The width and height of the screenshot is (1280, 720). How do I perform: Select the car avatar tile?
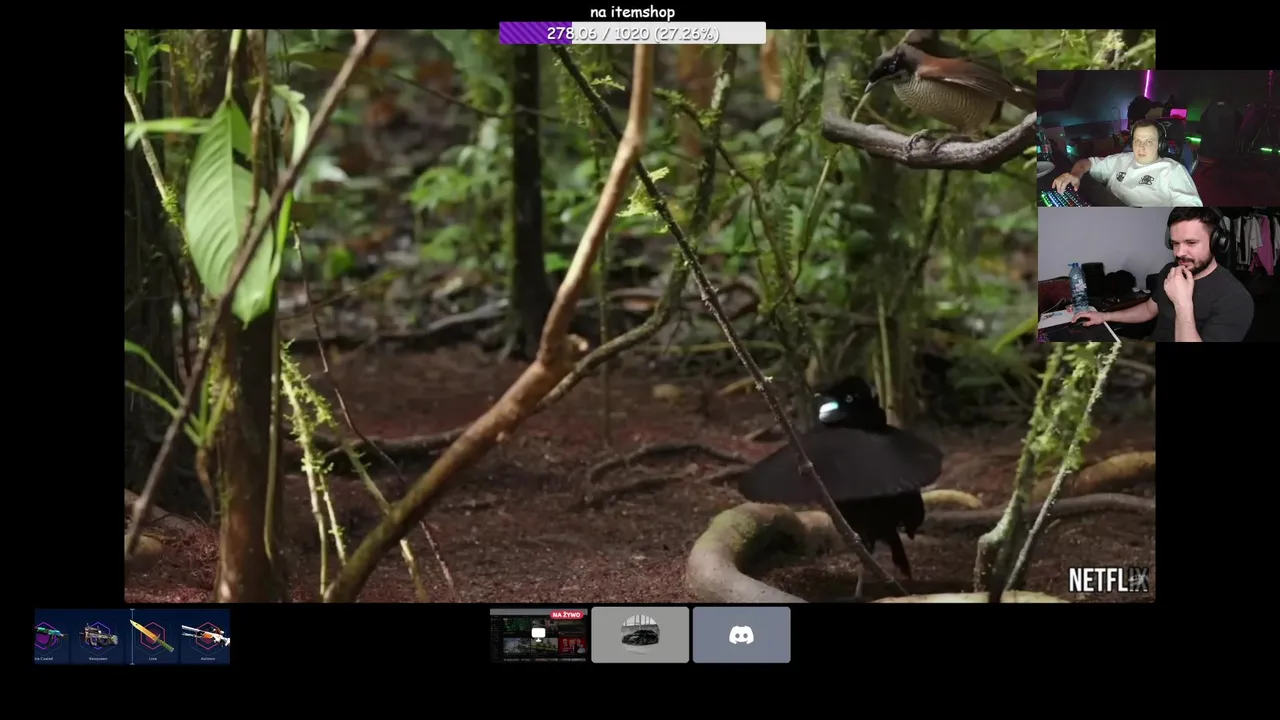[x=640, y=635]
